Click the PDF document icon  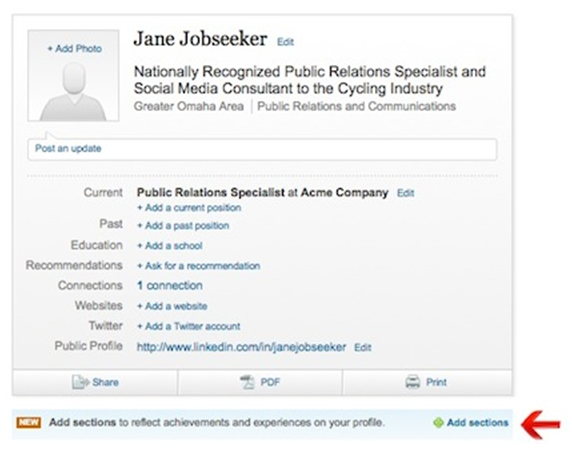[x=247, y=382]
